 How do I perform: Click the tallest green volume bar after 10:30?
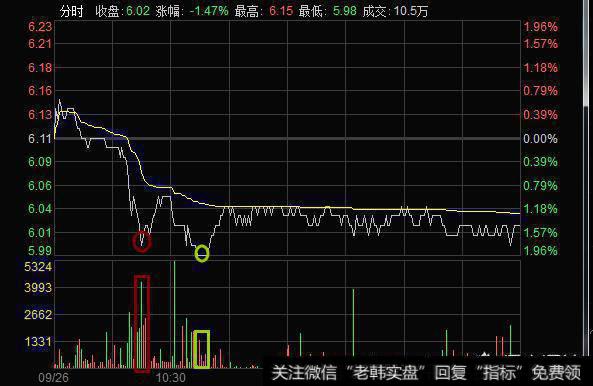(x=174, y=315)
